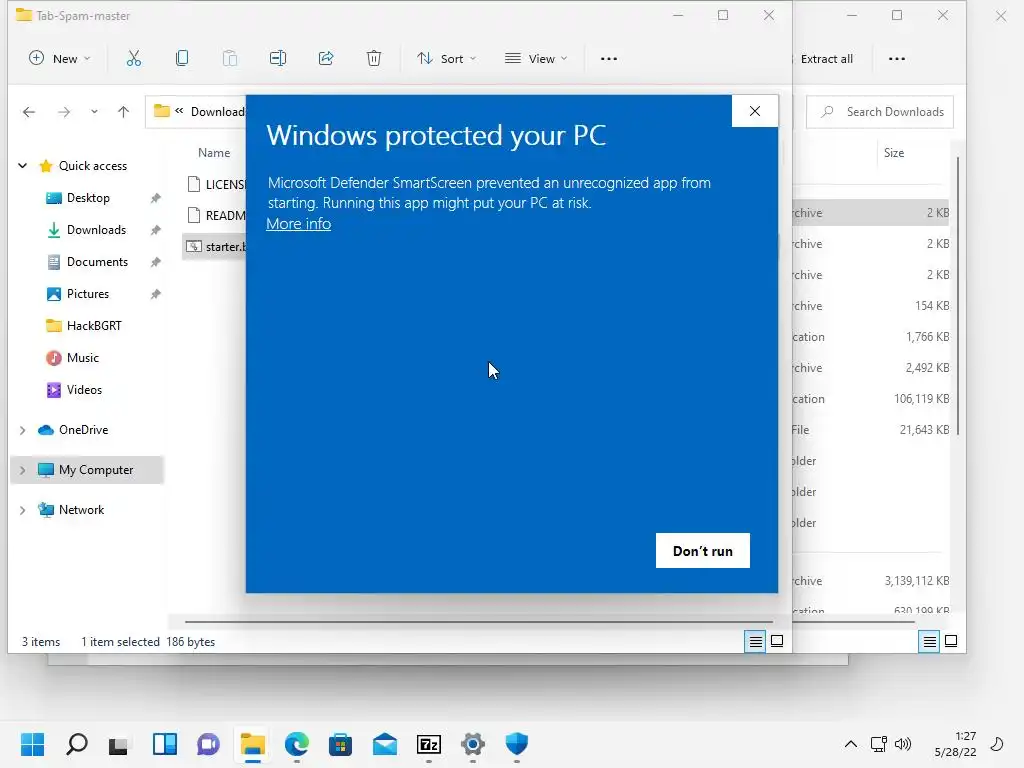Open See more options in Downloads window
Viewport: 1024px width, 768px height.
point(897,59)
